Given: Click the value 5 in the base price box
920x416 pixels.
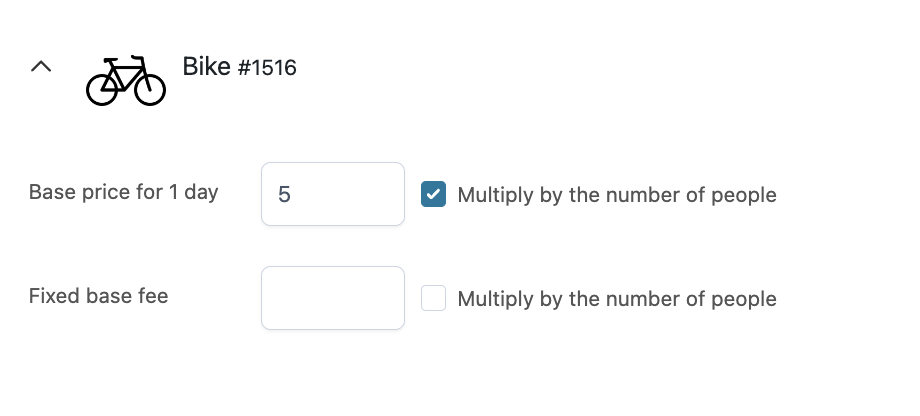Looking at the screenshot, I should coord(285,195).
